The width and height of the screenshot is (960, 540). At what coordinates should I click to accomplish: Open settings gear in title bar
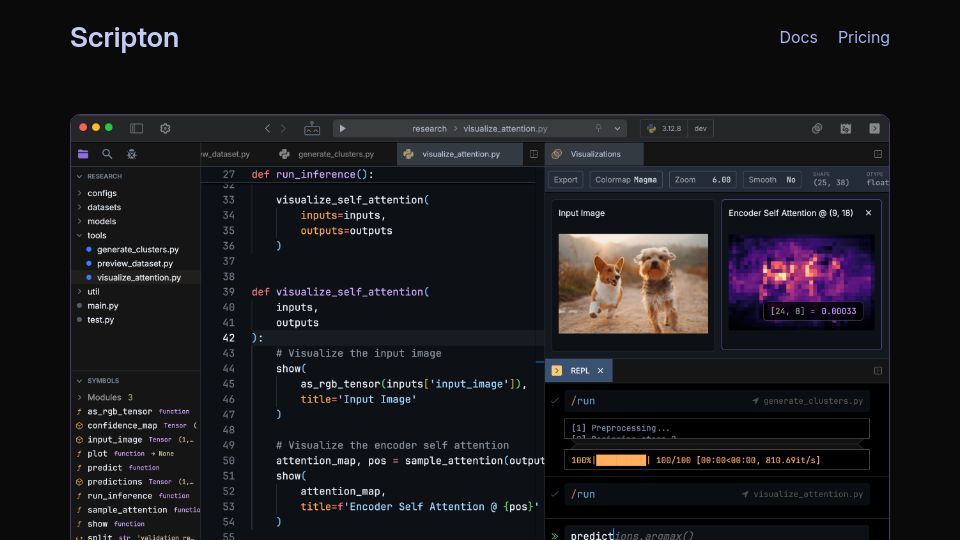(165, 128)
